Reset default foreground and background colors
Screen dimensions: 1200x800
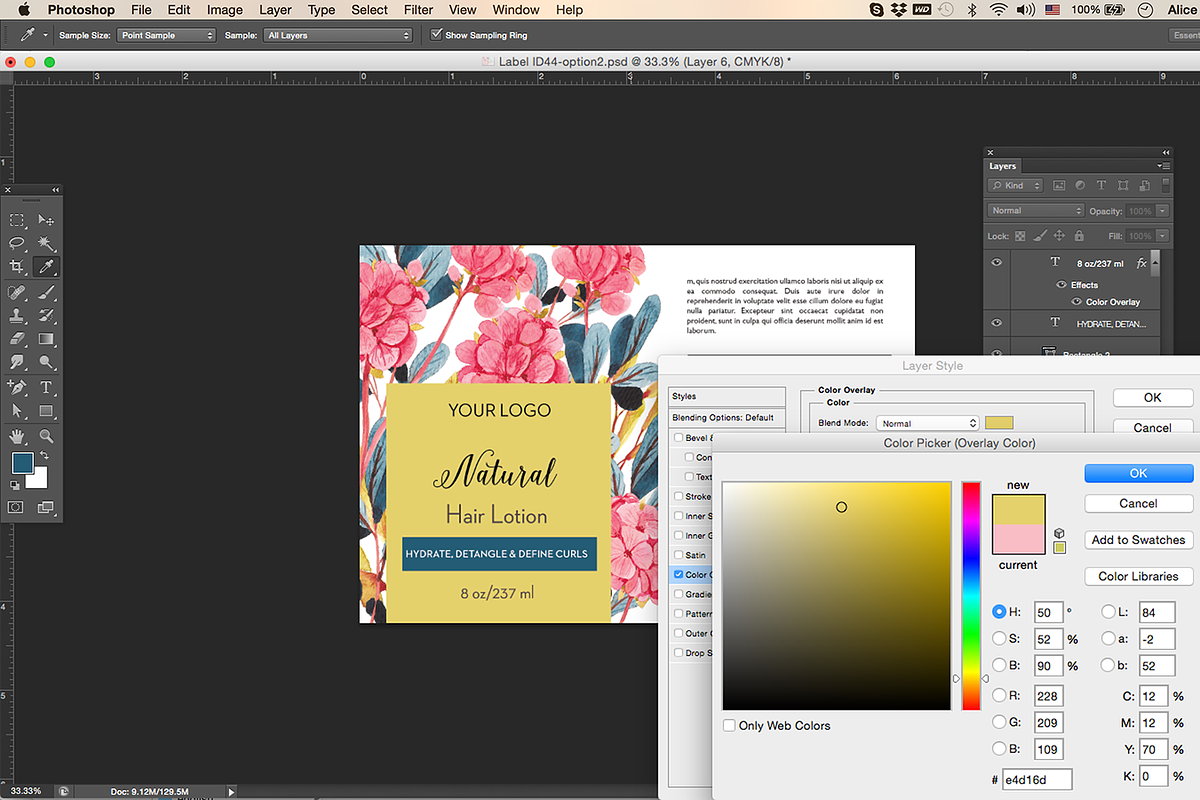[14, 485]
